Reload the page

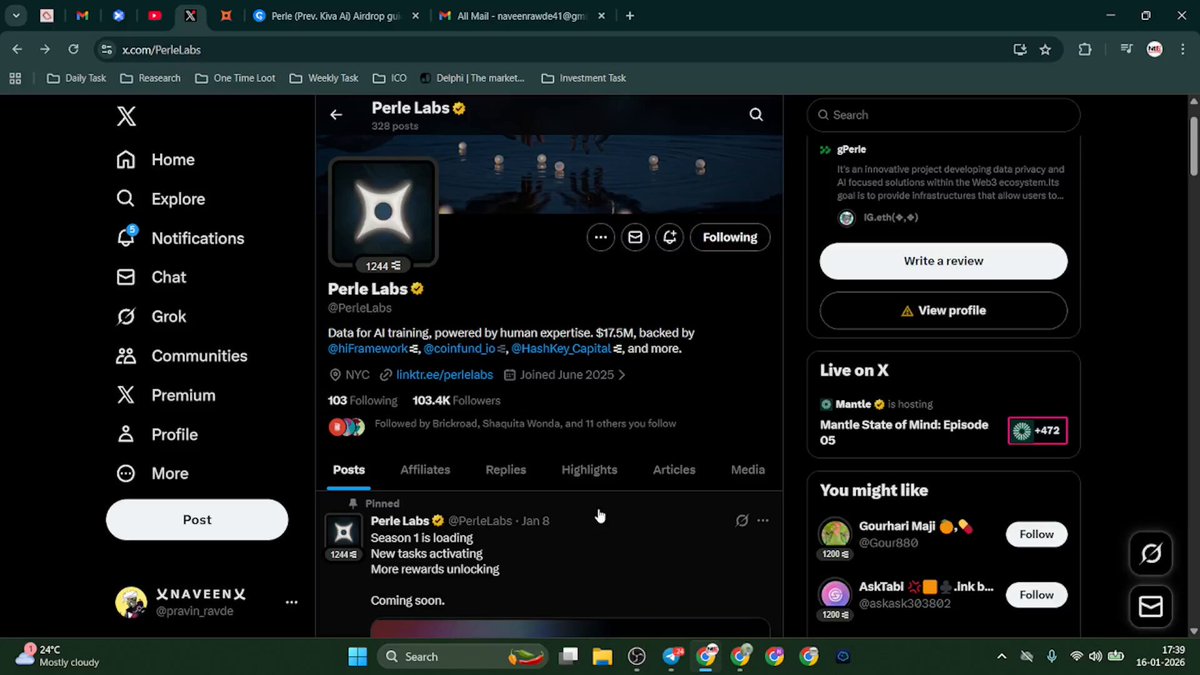coord(73,49)
